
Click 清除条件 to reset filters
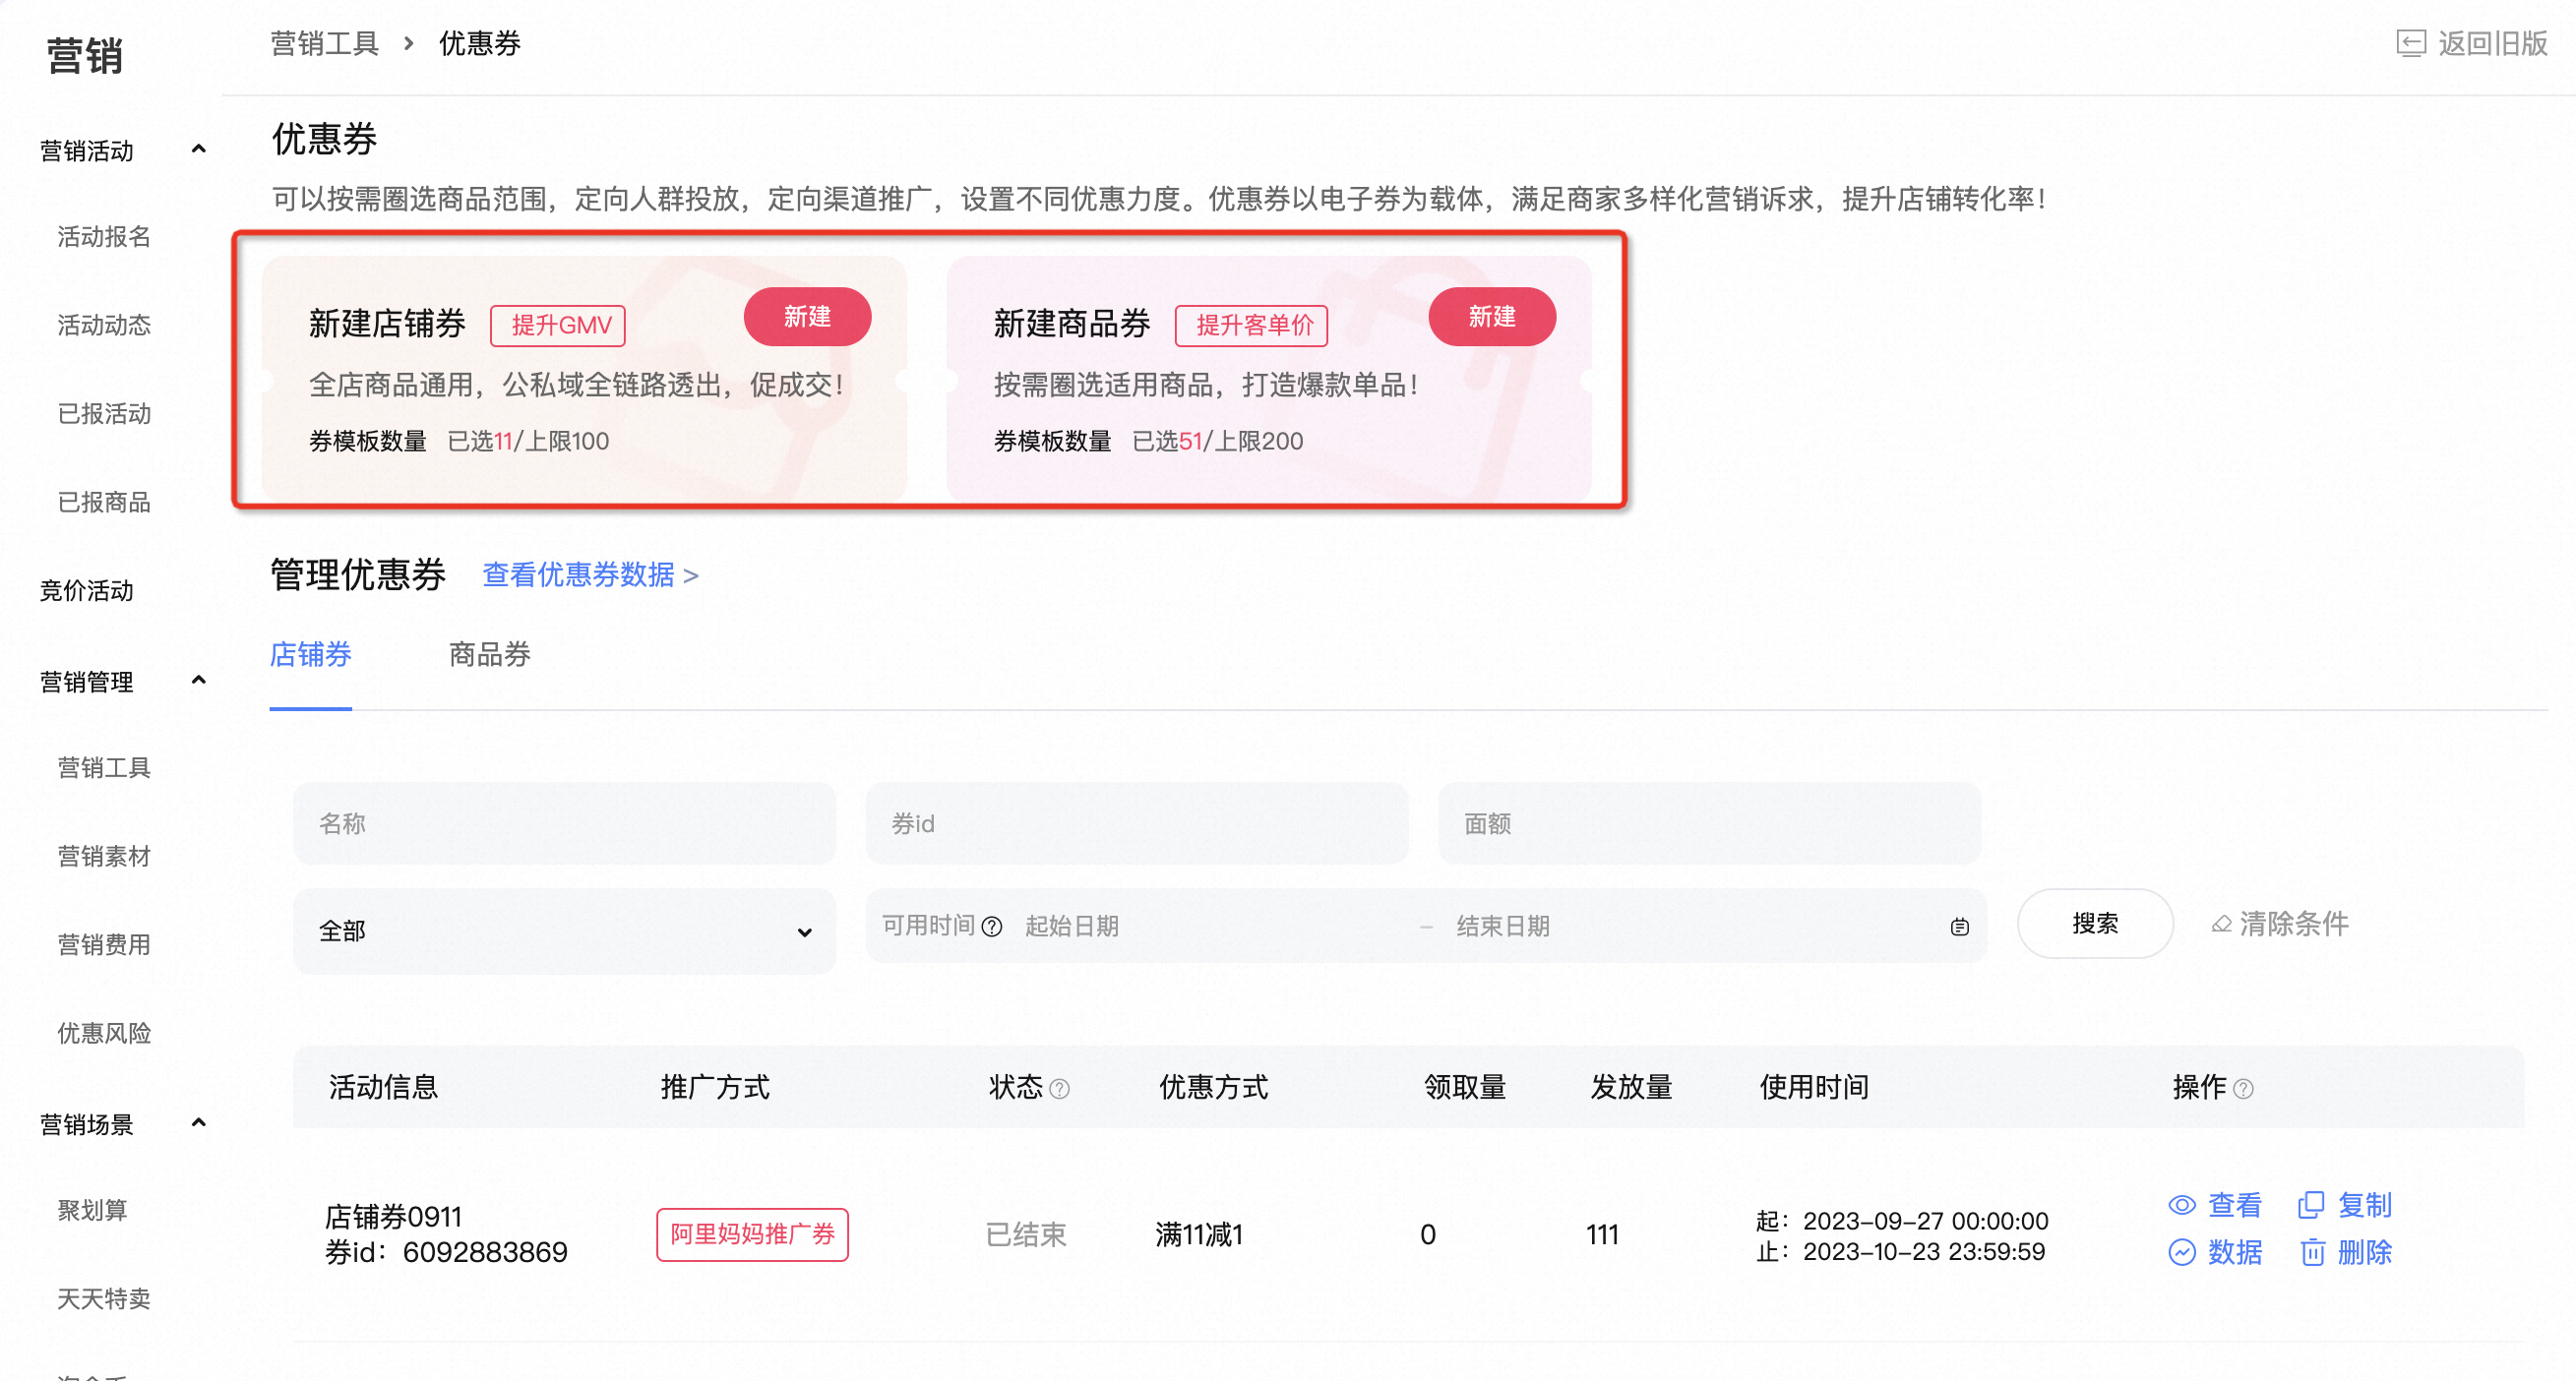(x=2293, y=924)
